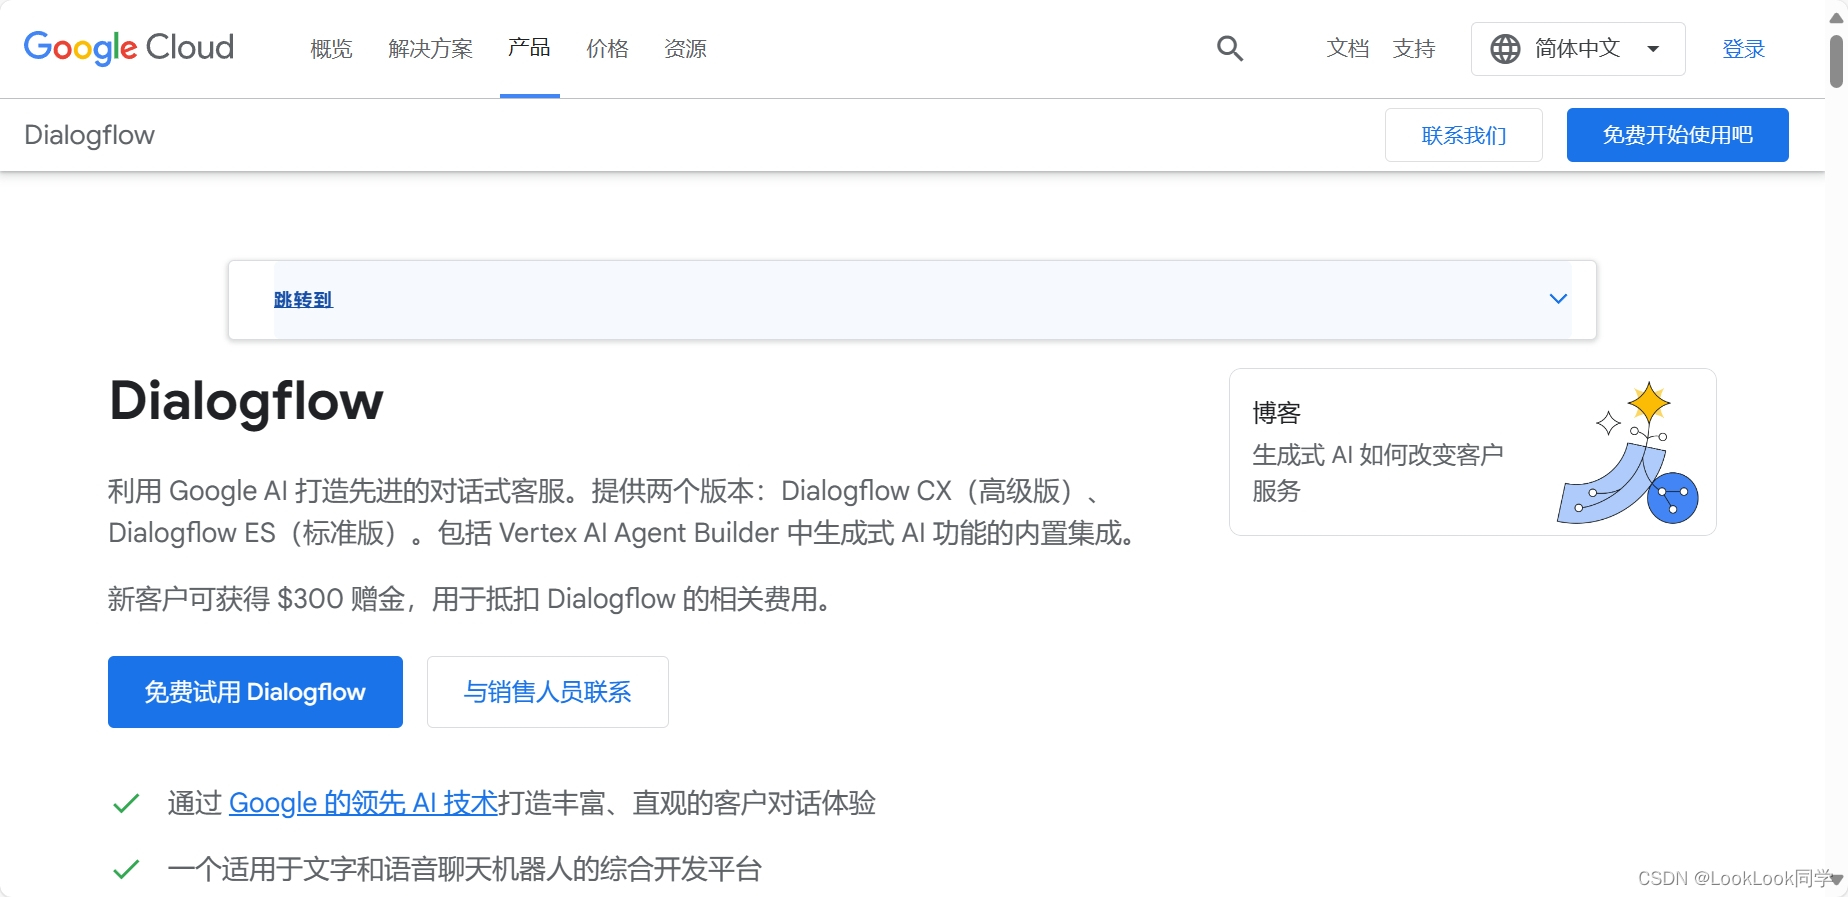Click the globe language icon
1848x897 pixels.
[x=1505, y=48]
